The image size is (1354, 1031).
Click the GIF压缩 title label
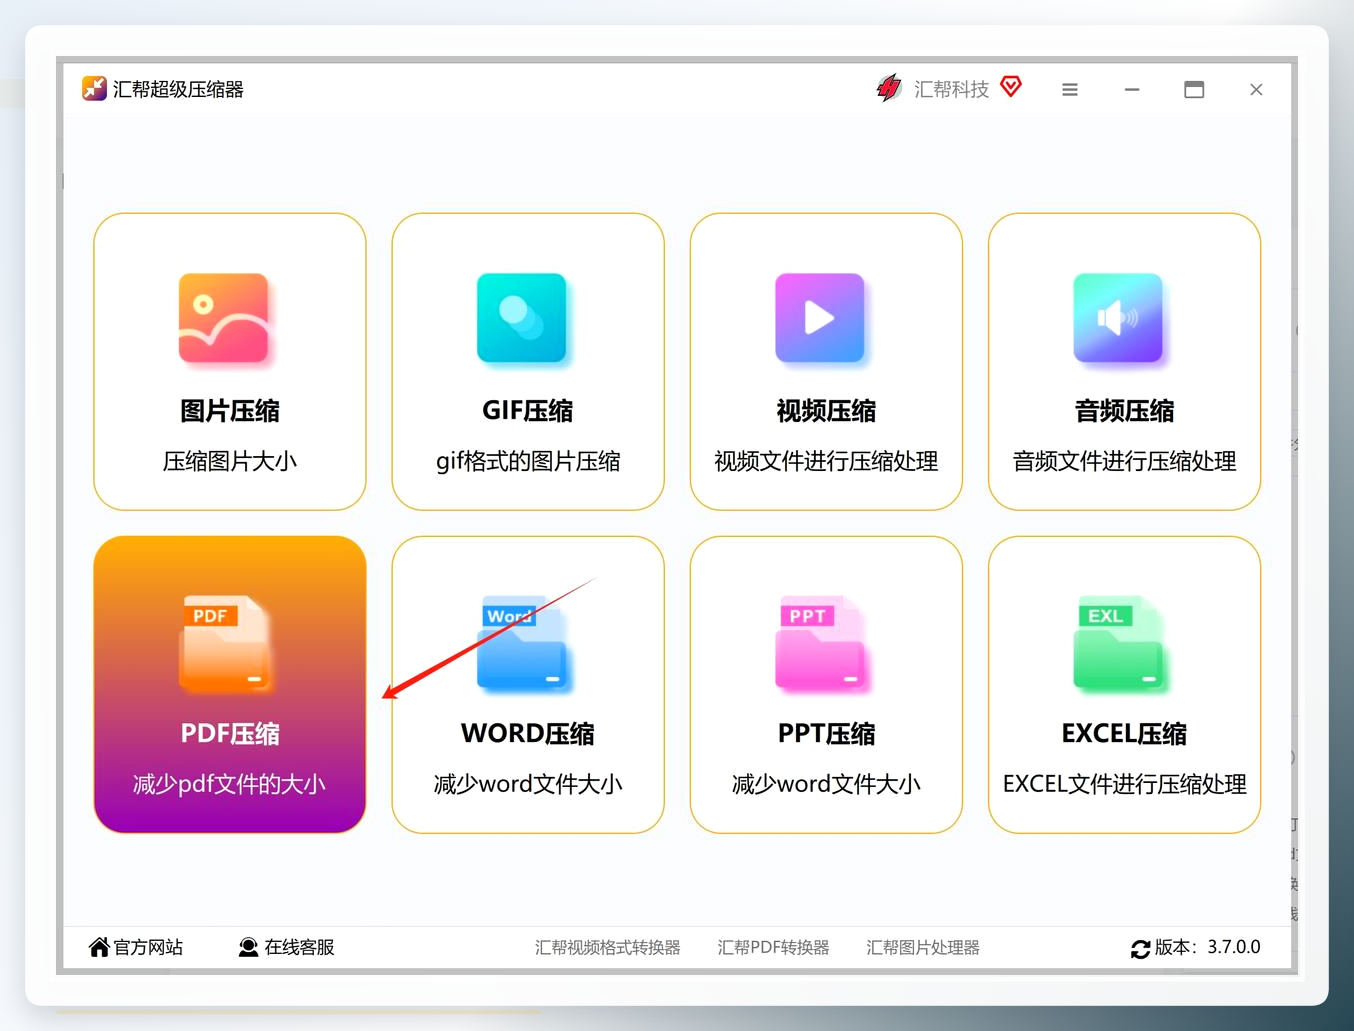click(x=528, y=410)
